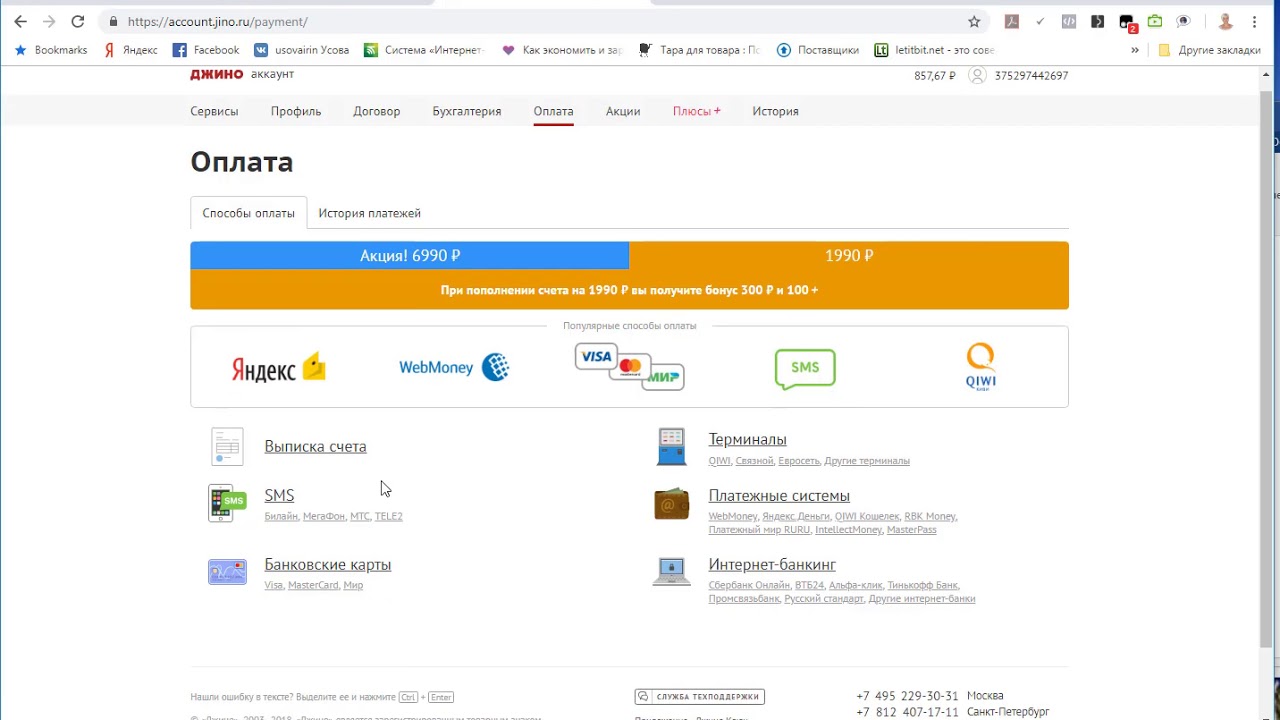Click the gray checkmark extension icon

coord(1040,21)
